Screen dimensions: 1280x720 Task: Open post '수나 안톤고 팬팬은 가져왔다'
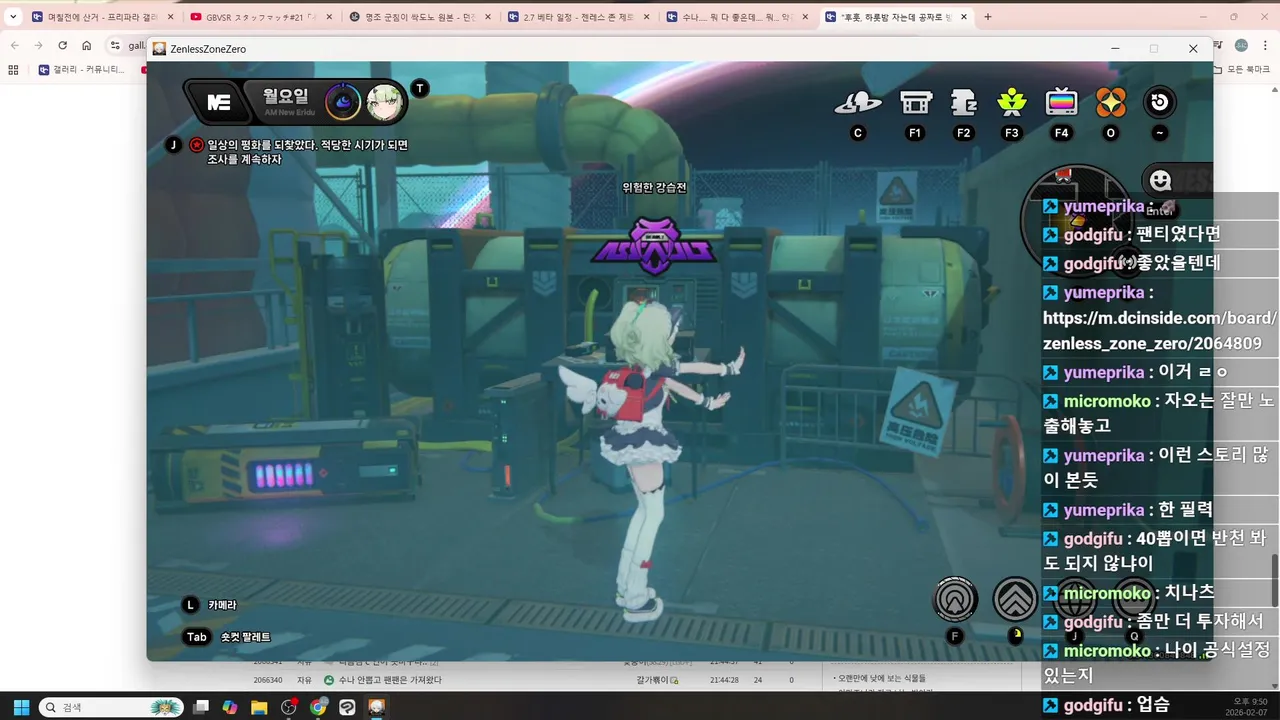point(389,680)
